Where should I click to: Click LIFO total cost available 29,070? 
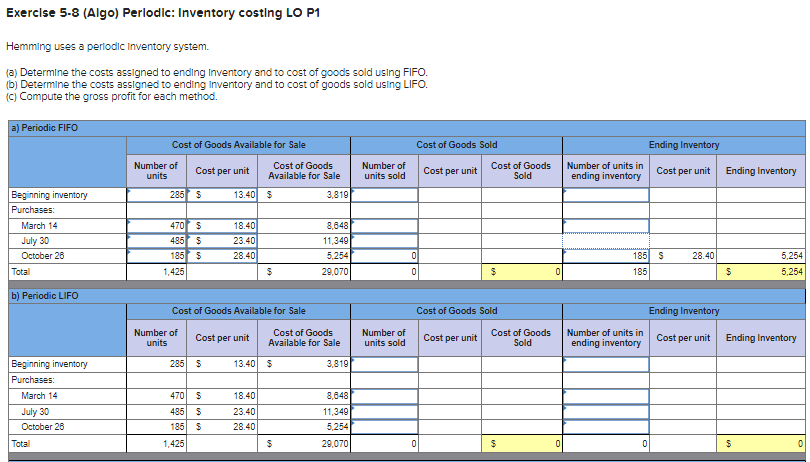[x=304, y=443]
